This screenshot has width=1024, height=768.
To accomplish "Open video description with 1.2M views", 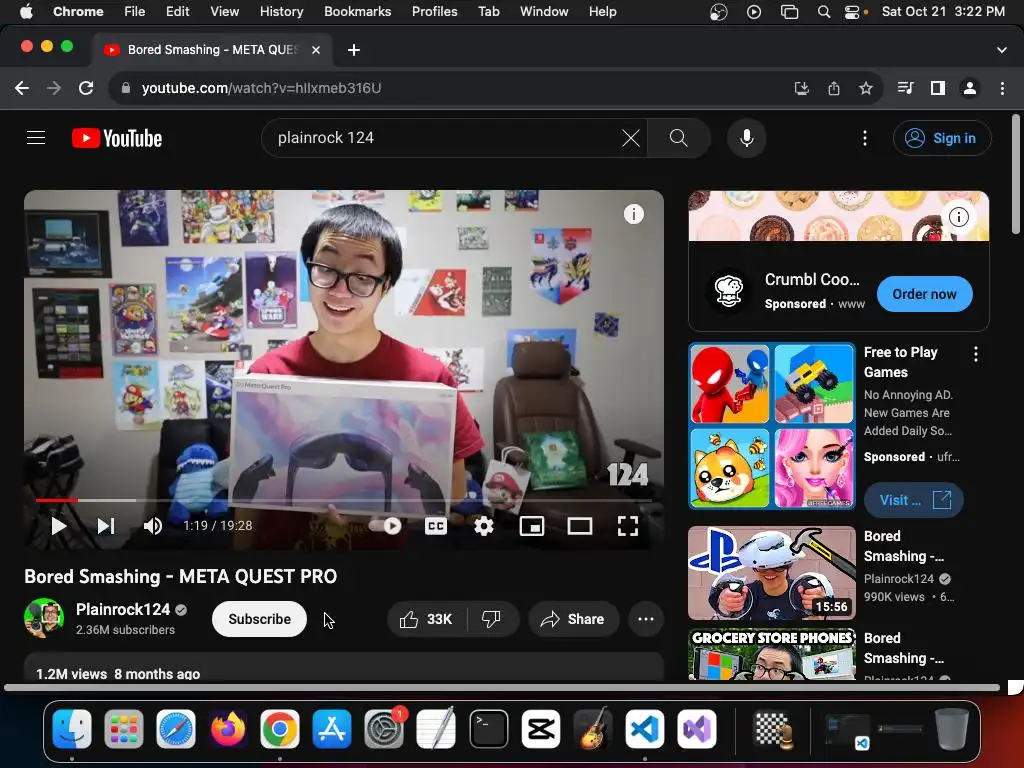I will 344,667.
